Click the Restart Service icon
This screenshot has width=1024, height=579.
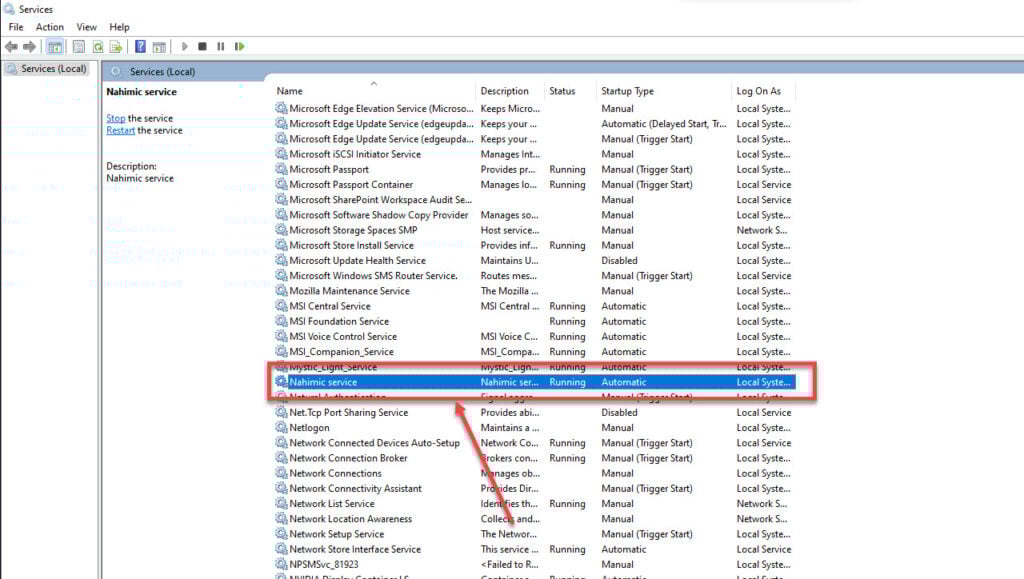[240, 46]
